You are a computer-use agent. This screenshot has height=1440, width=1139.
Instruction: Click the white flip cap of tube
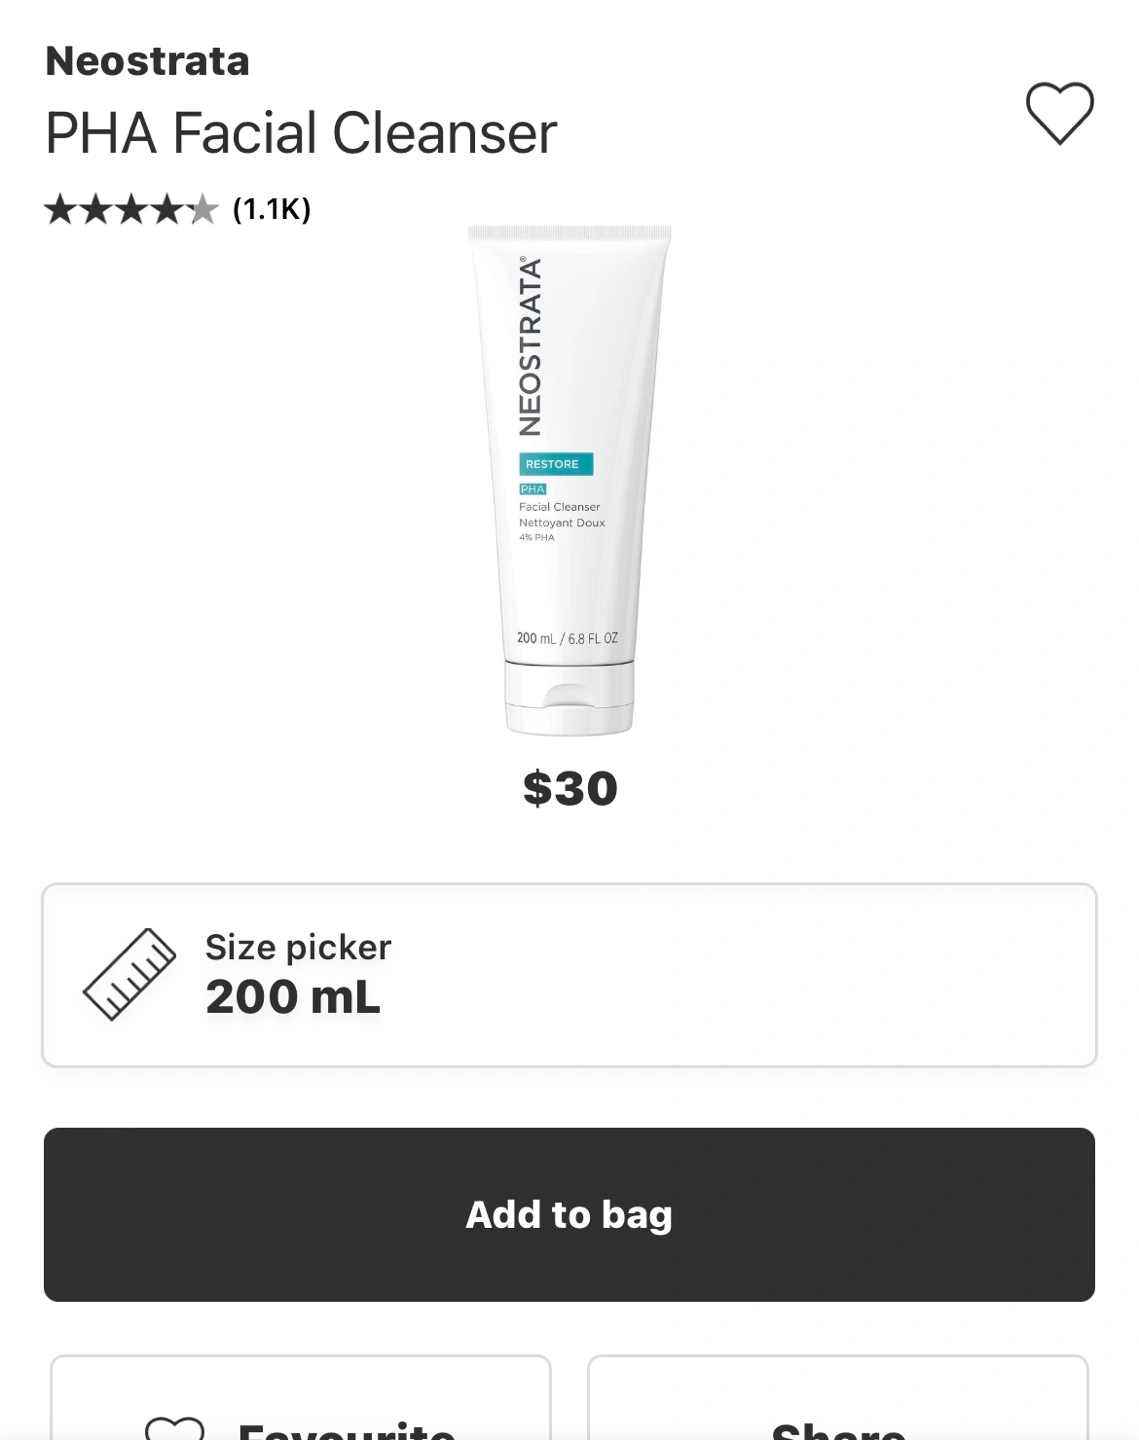(569, 698)
